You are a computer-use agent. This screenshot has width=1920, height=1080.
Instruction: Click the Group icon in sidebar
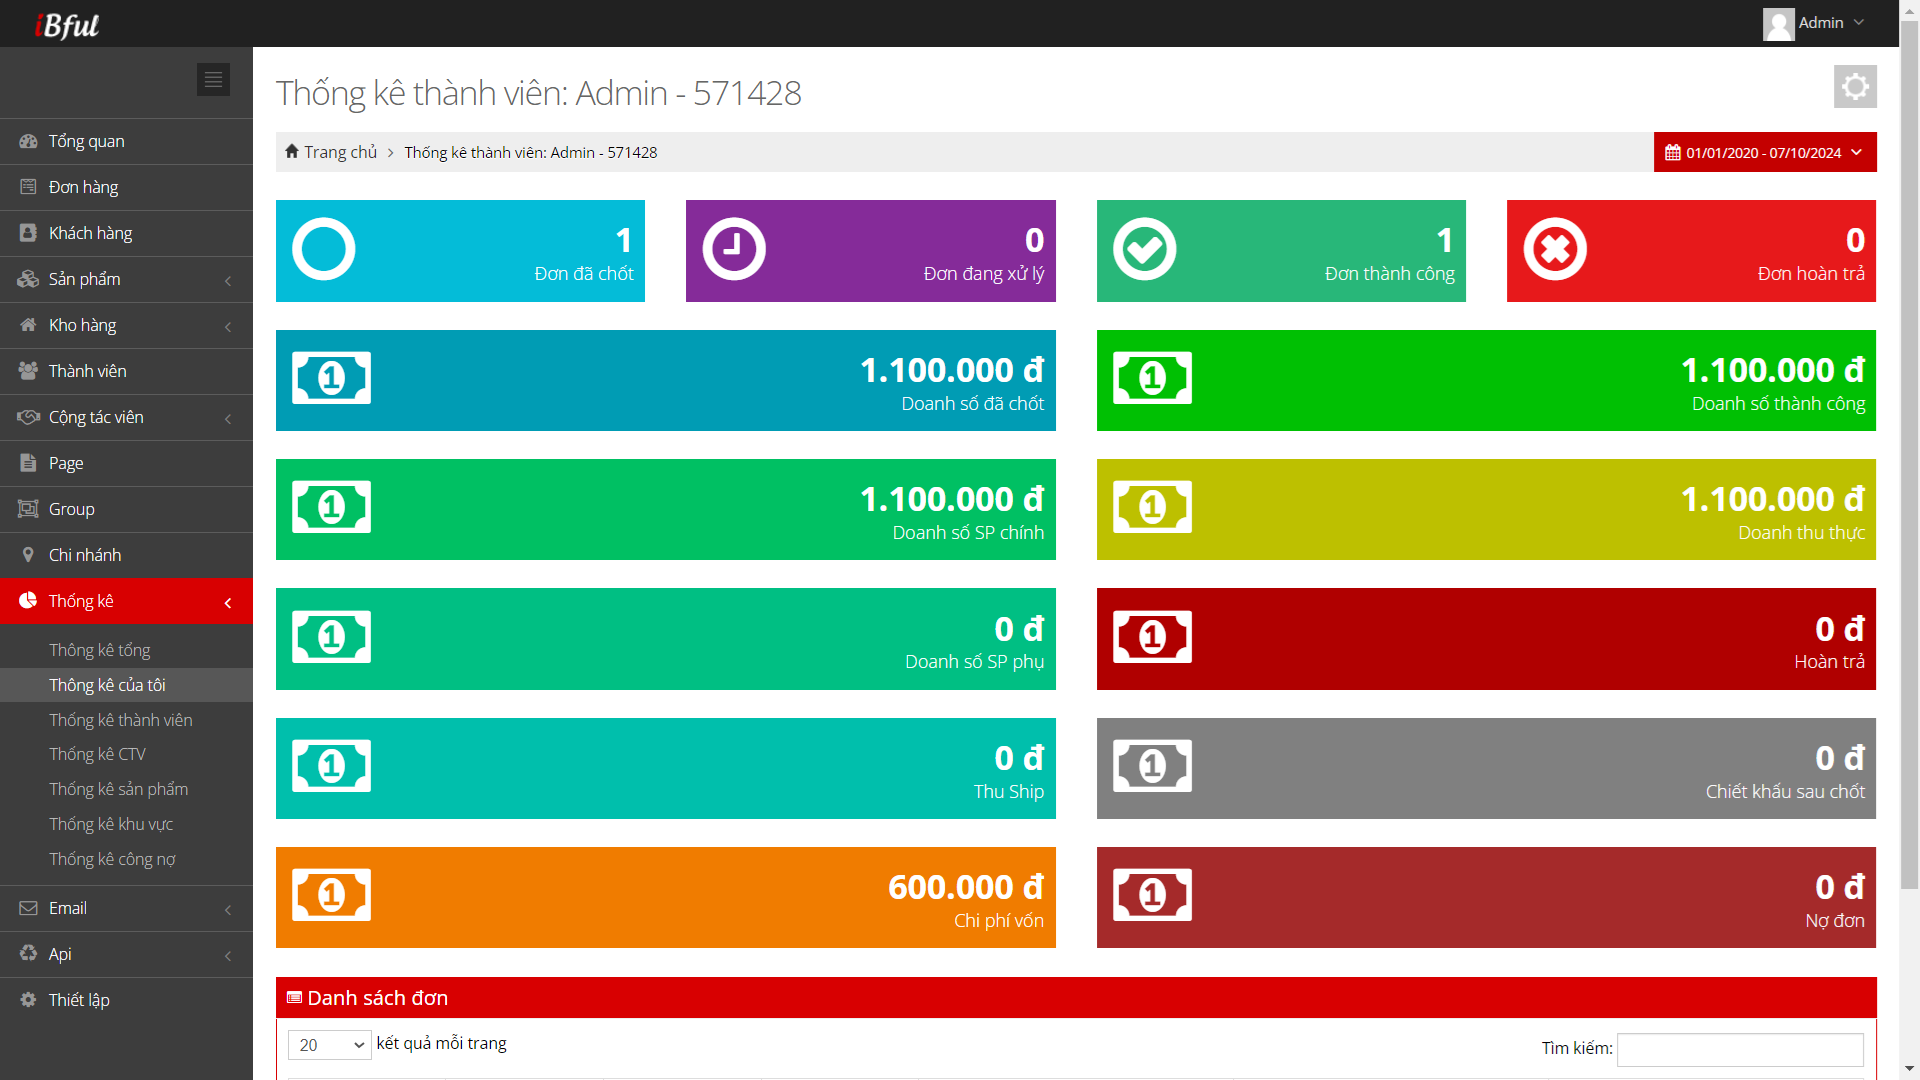click(28, 509)
